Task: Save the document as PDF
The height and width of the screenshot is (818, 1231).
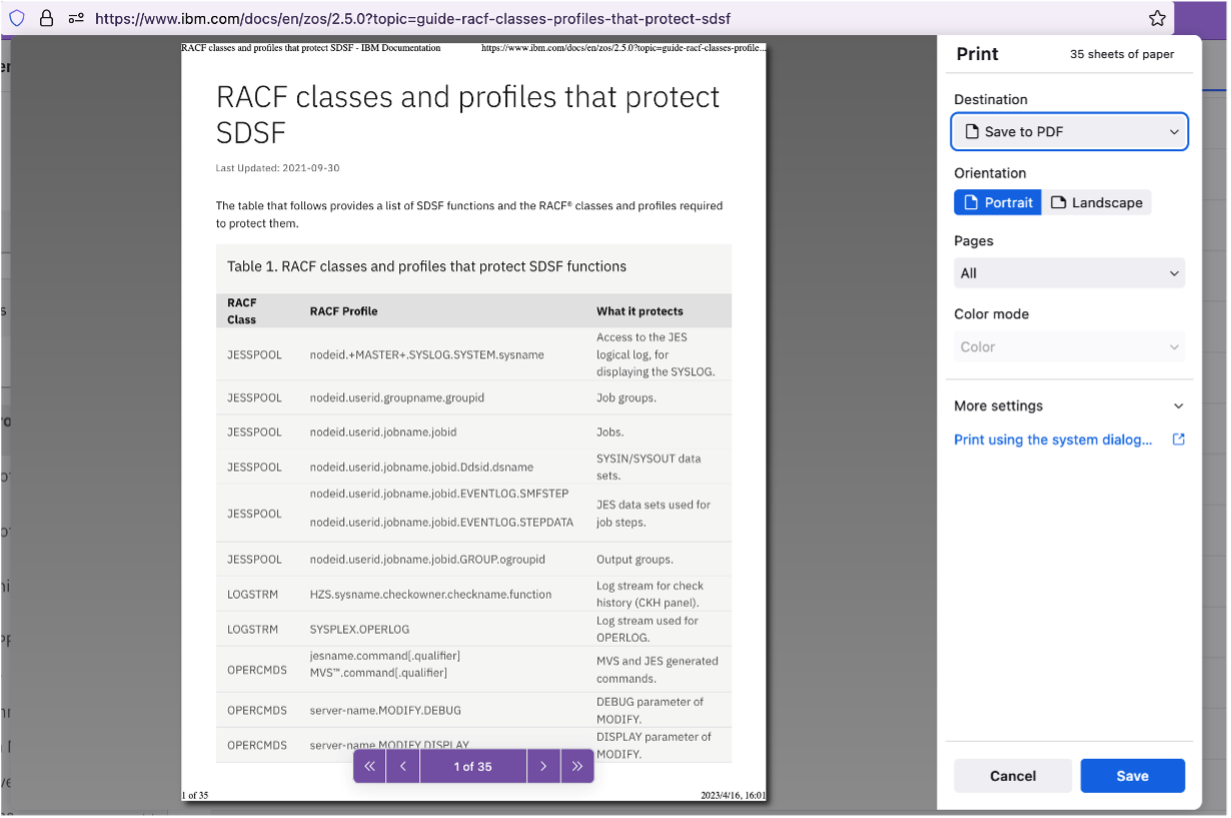Action: point(1132,775)
